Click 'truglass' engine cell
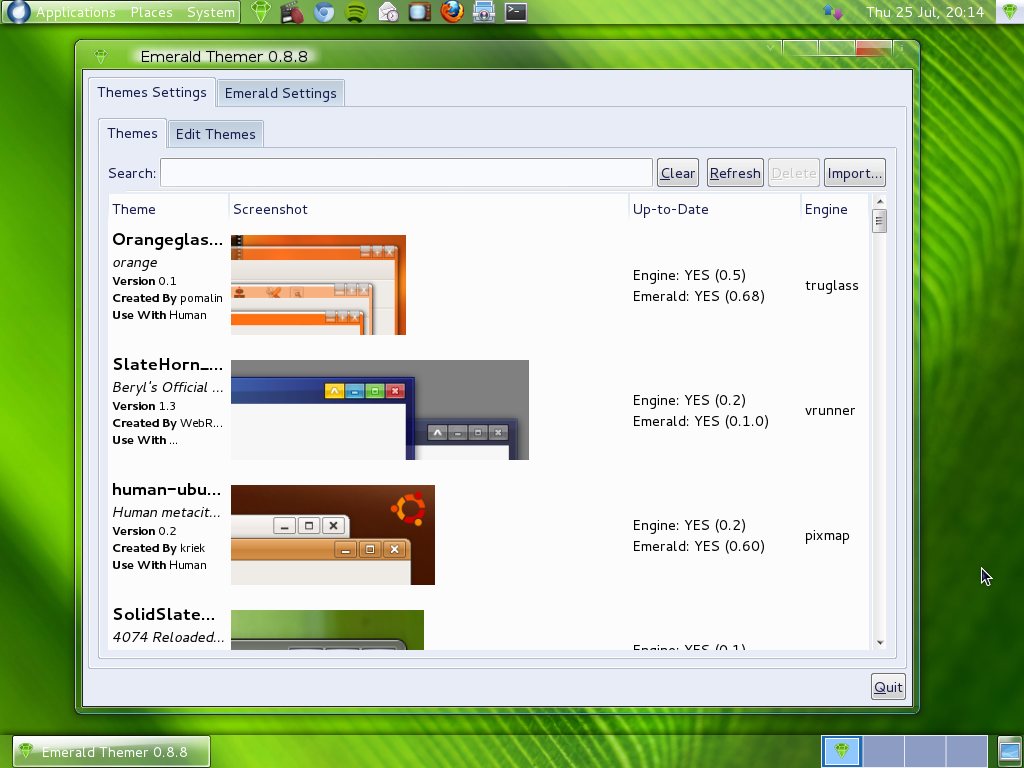The image size is (1024, 768). [x=831, y=285]
